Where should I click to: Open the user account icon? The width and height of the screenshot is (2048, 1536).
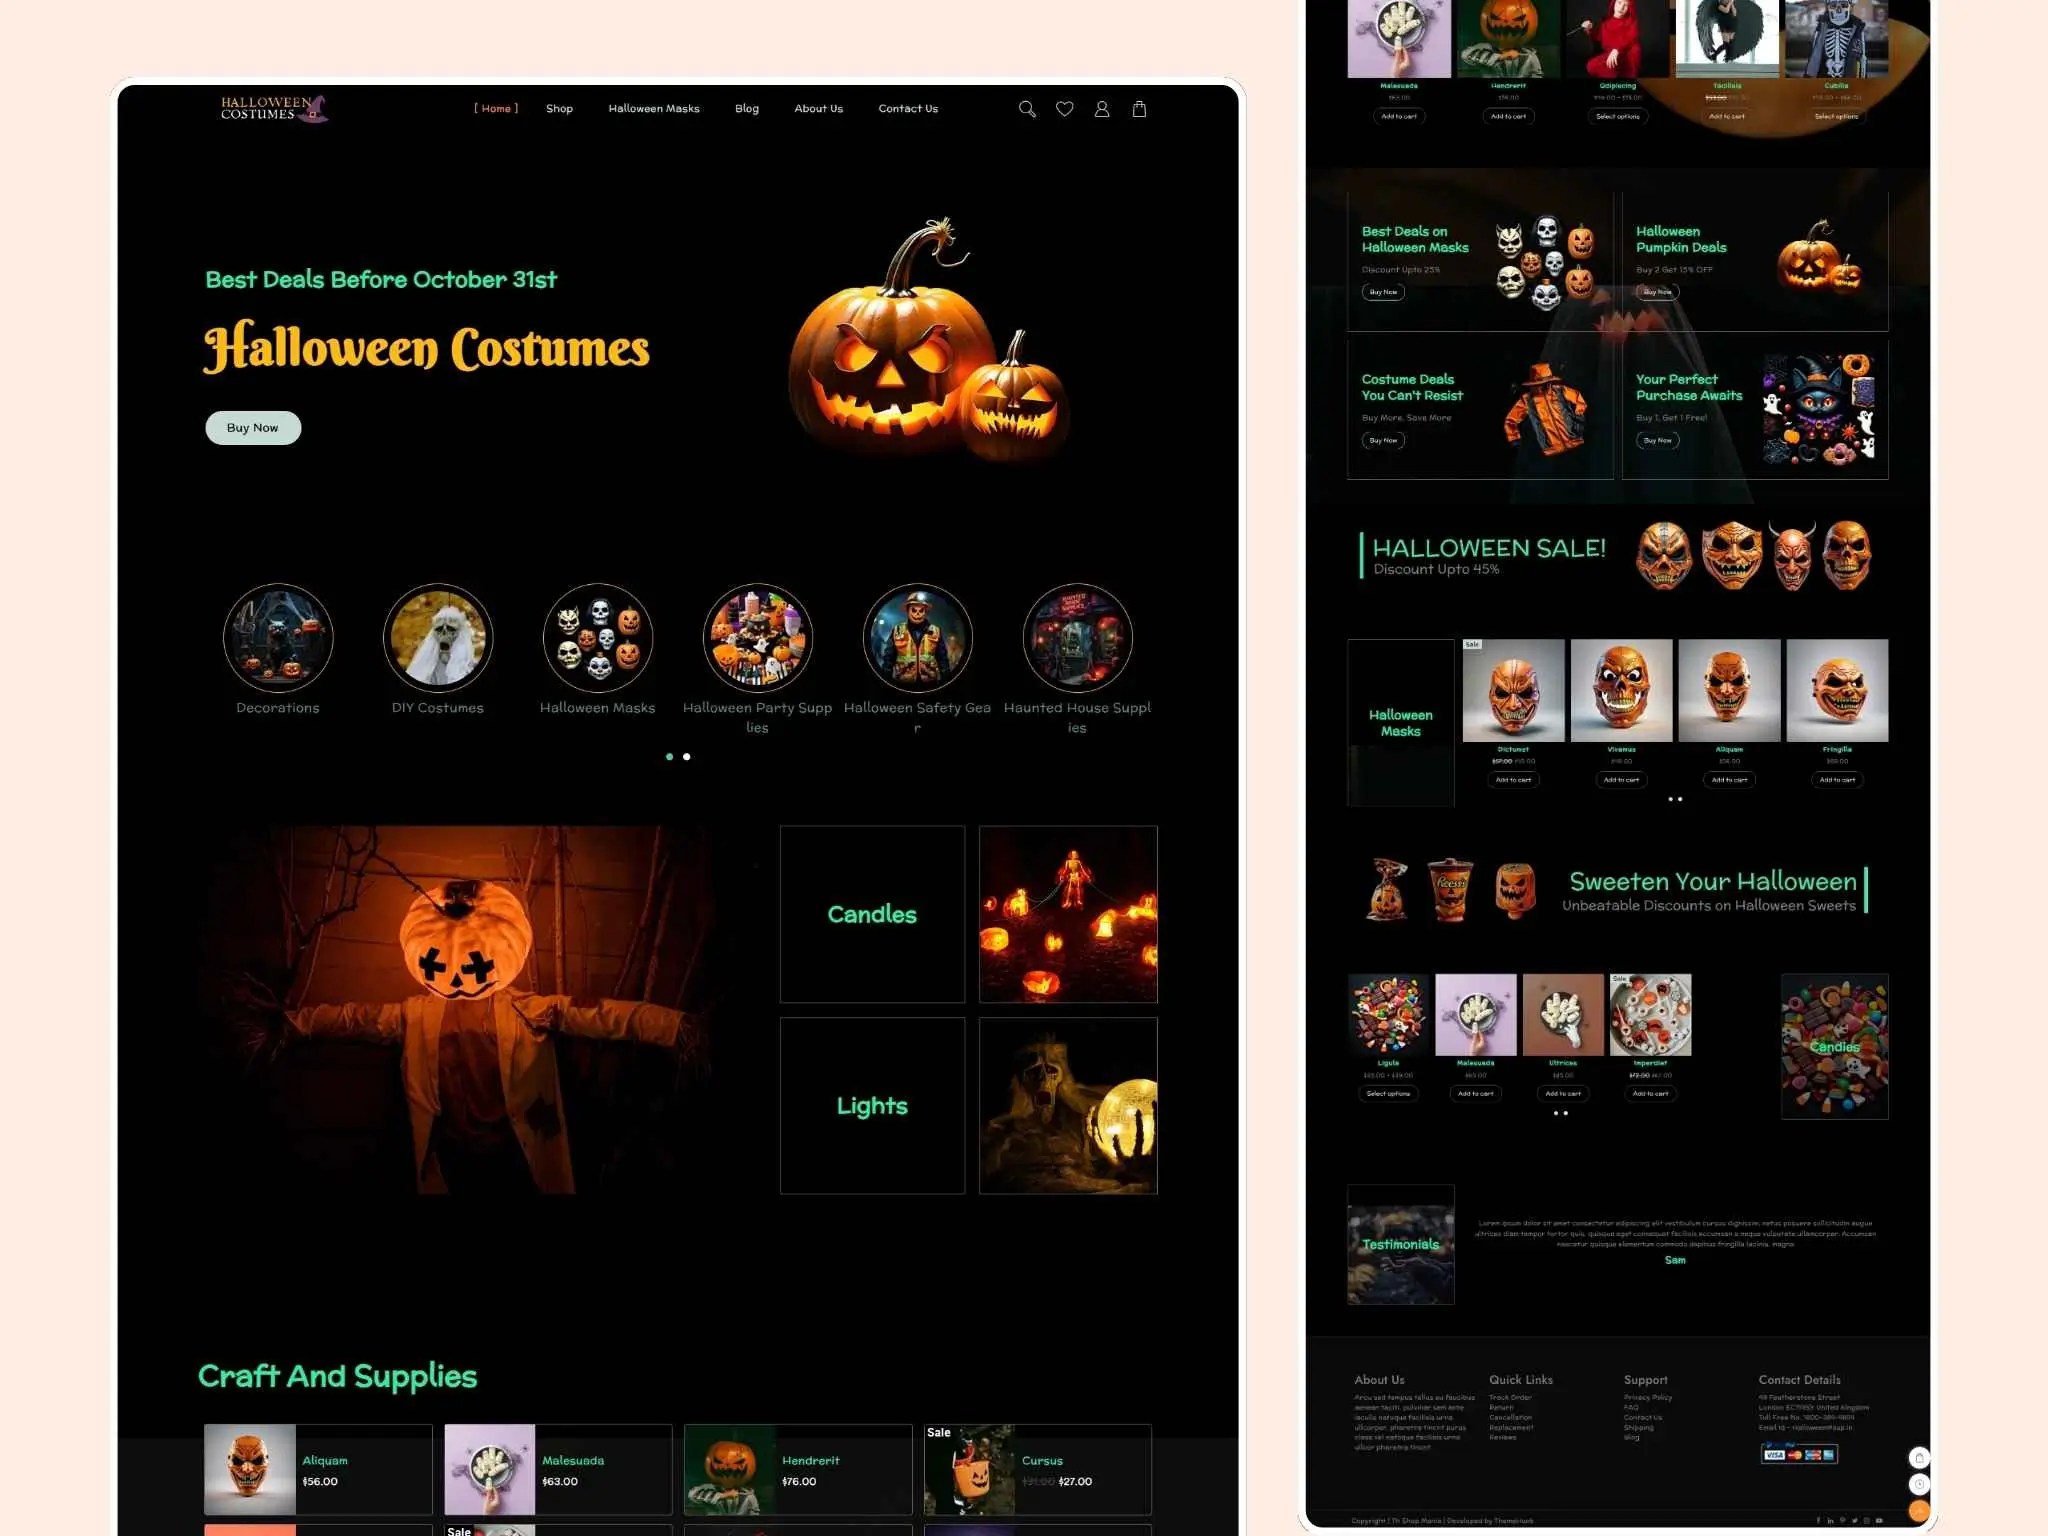click(x=1103, y=109)
